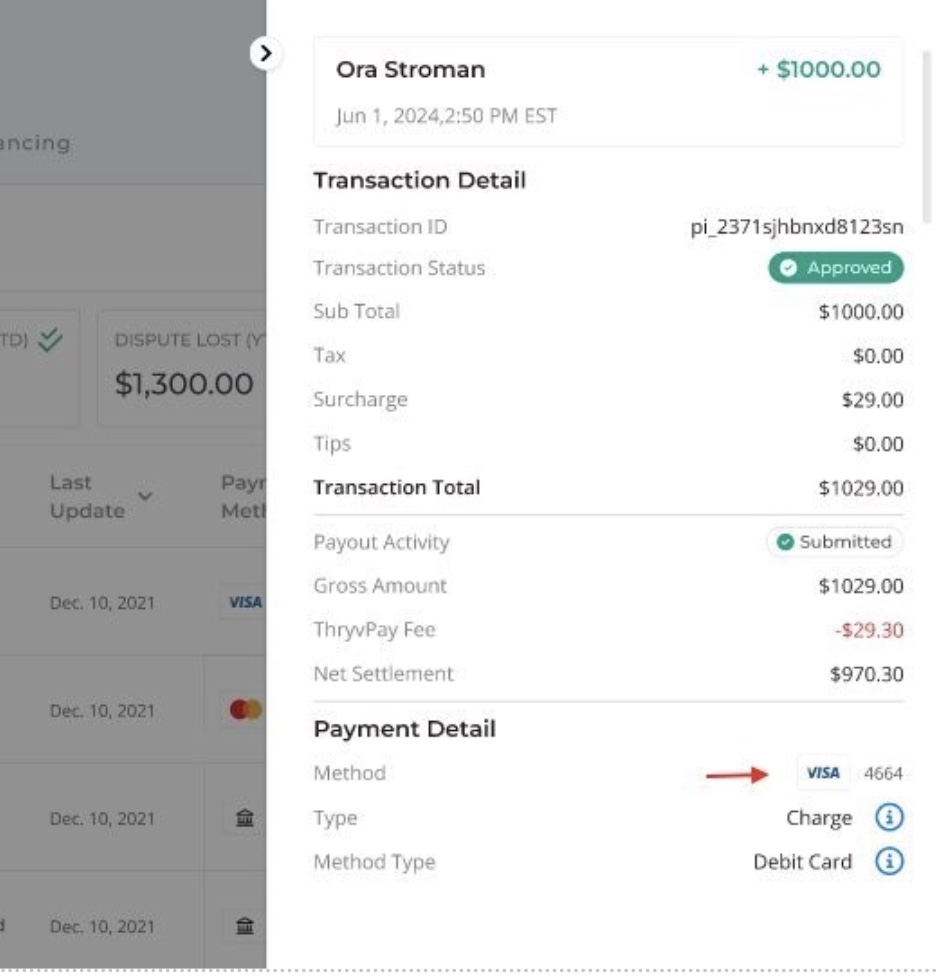The width and height of the screenshot is (936, 978).
Task: Click the Submitted payout activity badge
Action: 834,542
